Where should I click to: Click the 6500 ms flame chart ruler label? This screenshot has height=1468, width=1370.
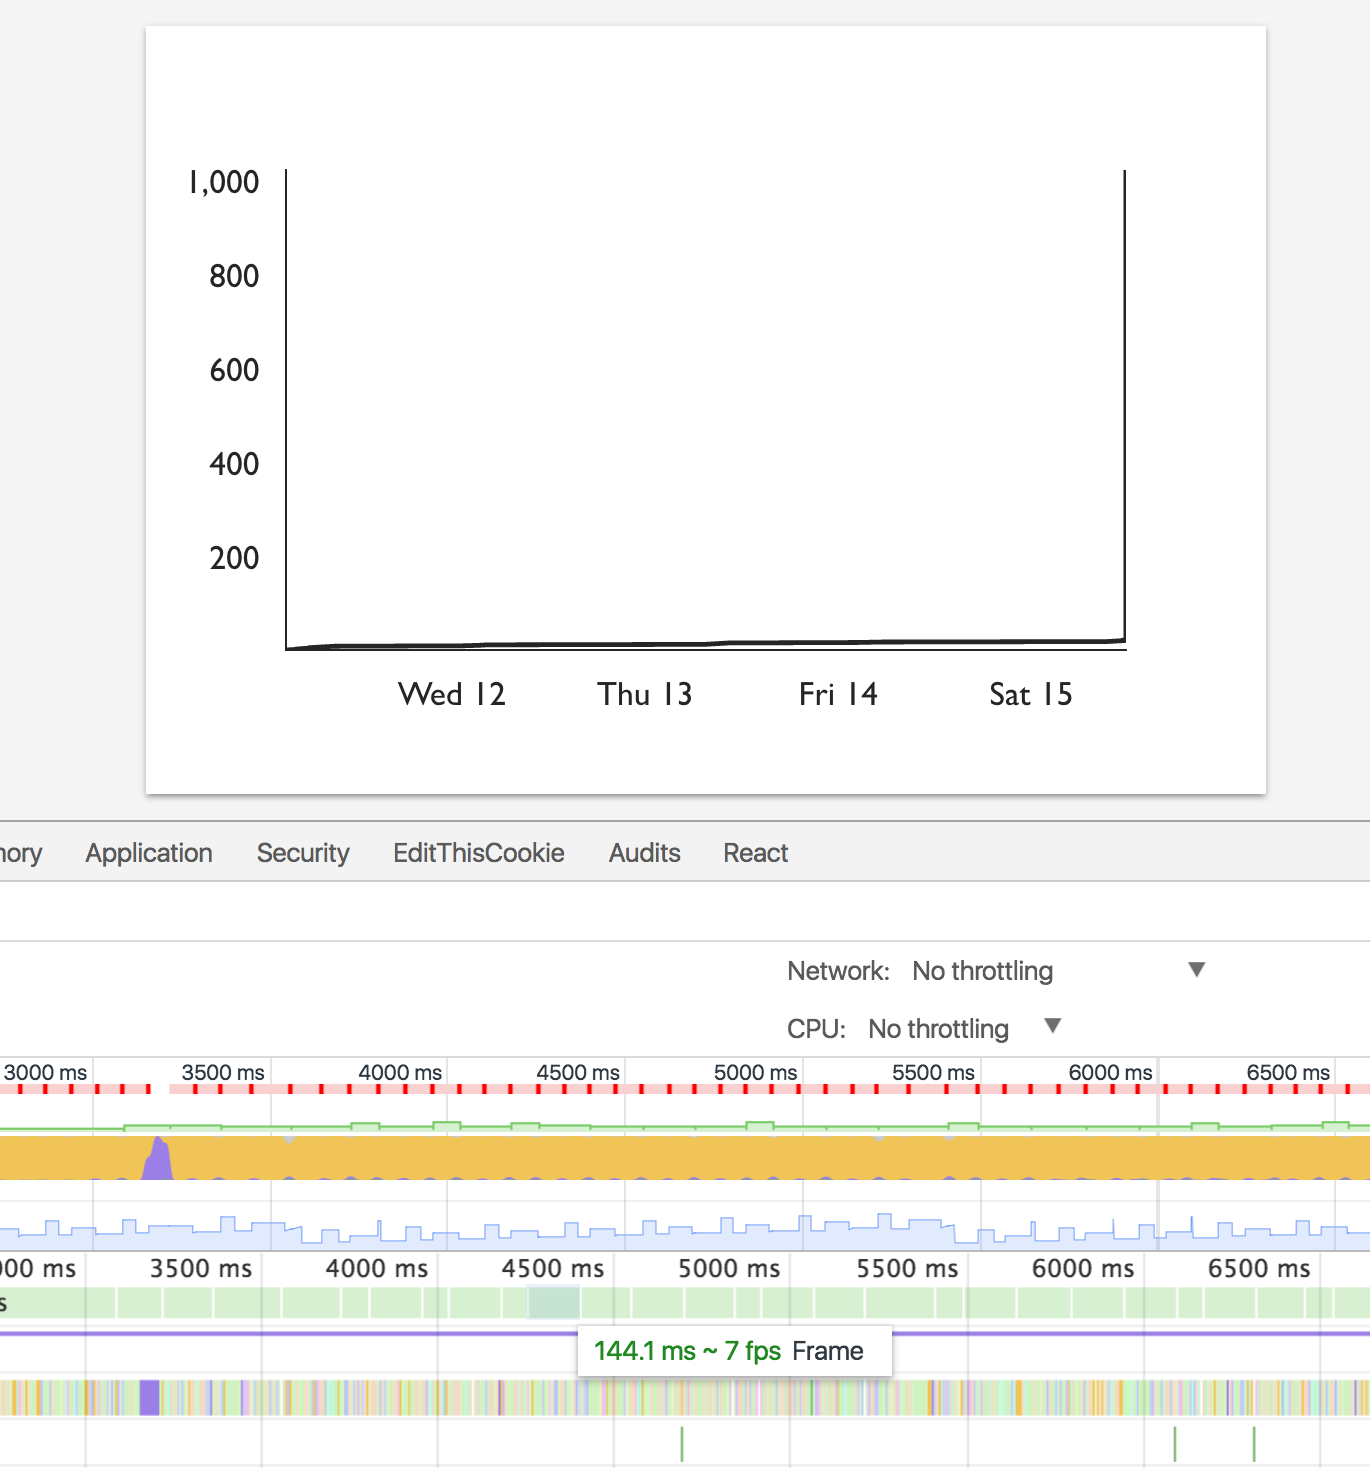[1259, 1268]
